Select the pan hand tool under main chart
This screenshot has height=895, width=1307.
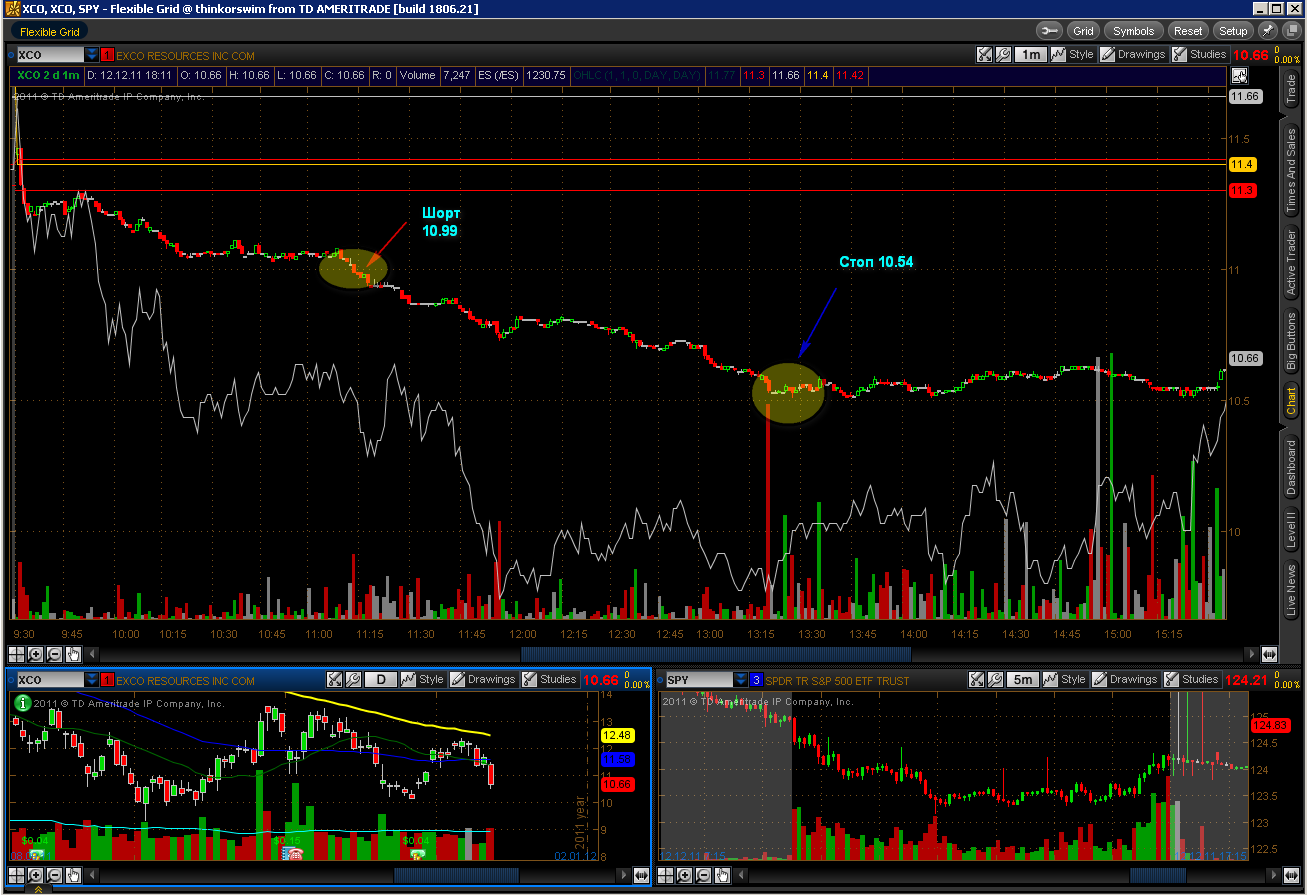pos(73,654)
